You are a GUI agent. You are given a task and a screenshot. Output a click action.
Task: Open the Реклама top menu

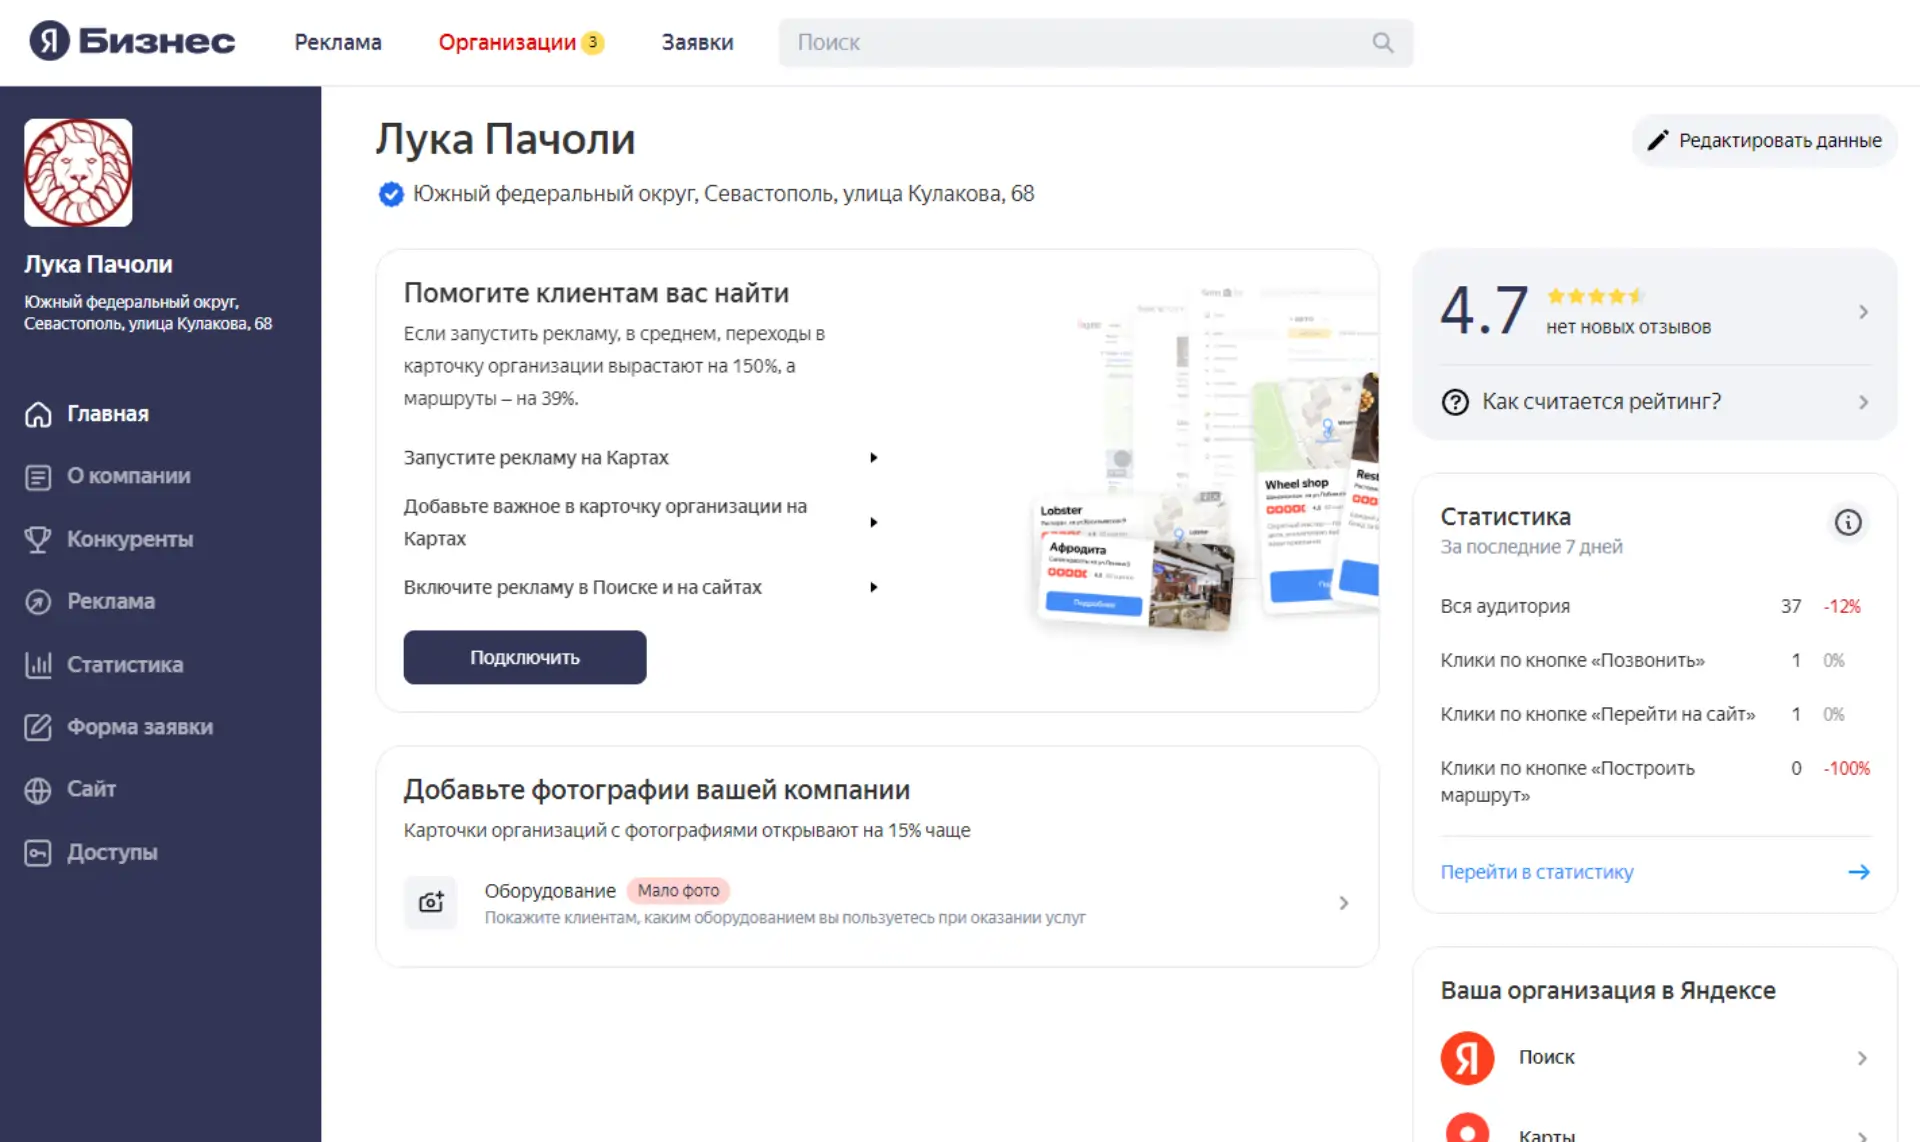tap(338, 42)
